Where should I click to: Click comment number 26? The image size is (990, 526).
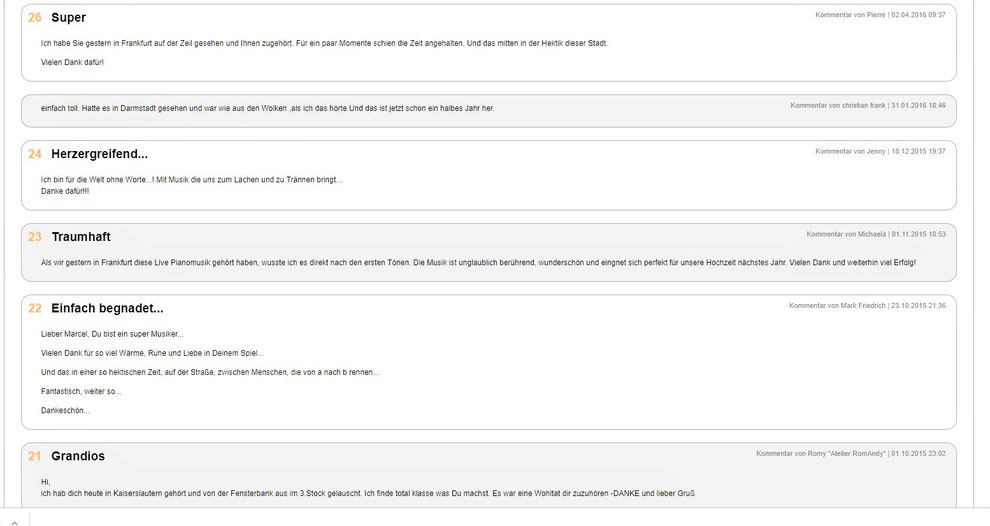coord(35,18)
